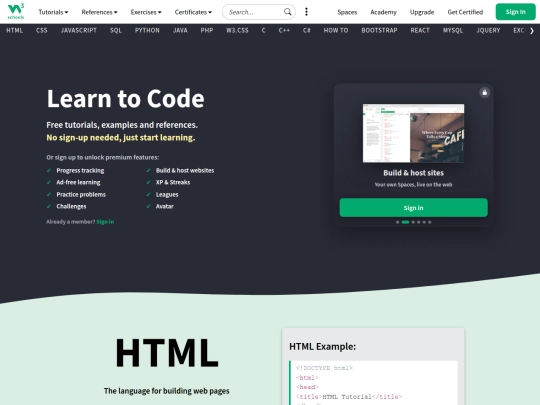Open the HOW TO topic
The image size is (540, 405).
336,30
